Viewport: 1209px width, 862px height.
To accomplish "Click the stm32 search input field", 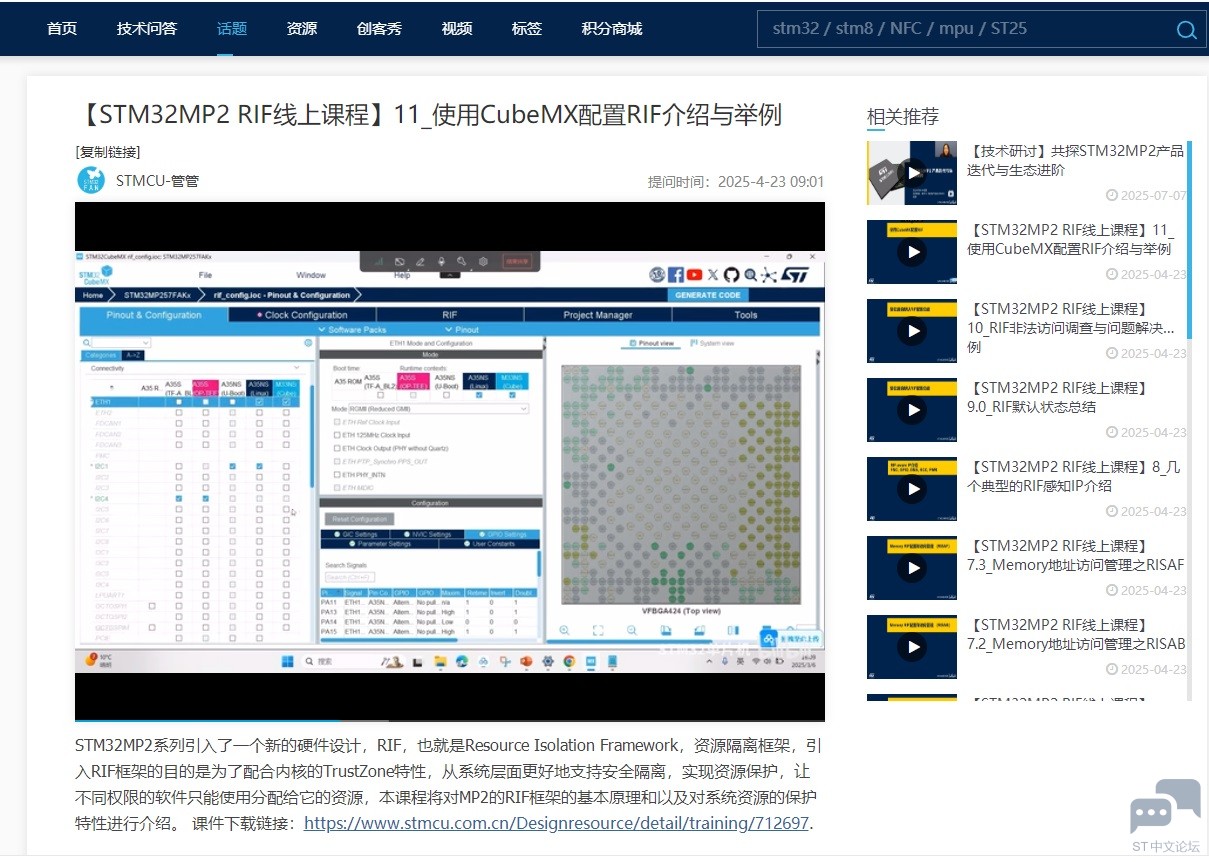I will (960, 28).
